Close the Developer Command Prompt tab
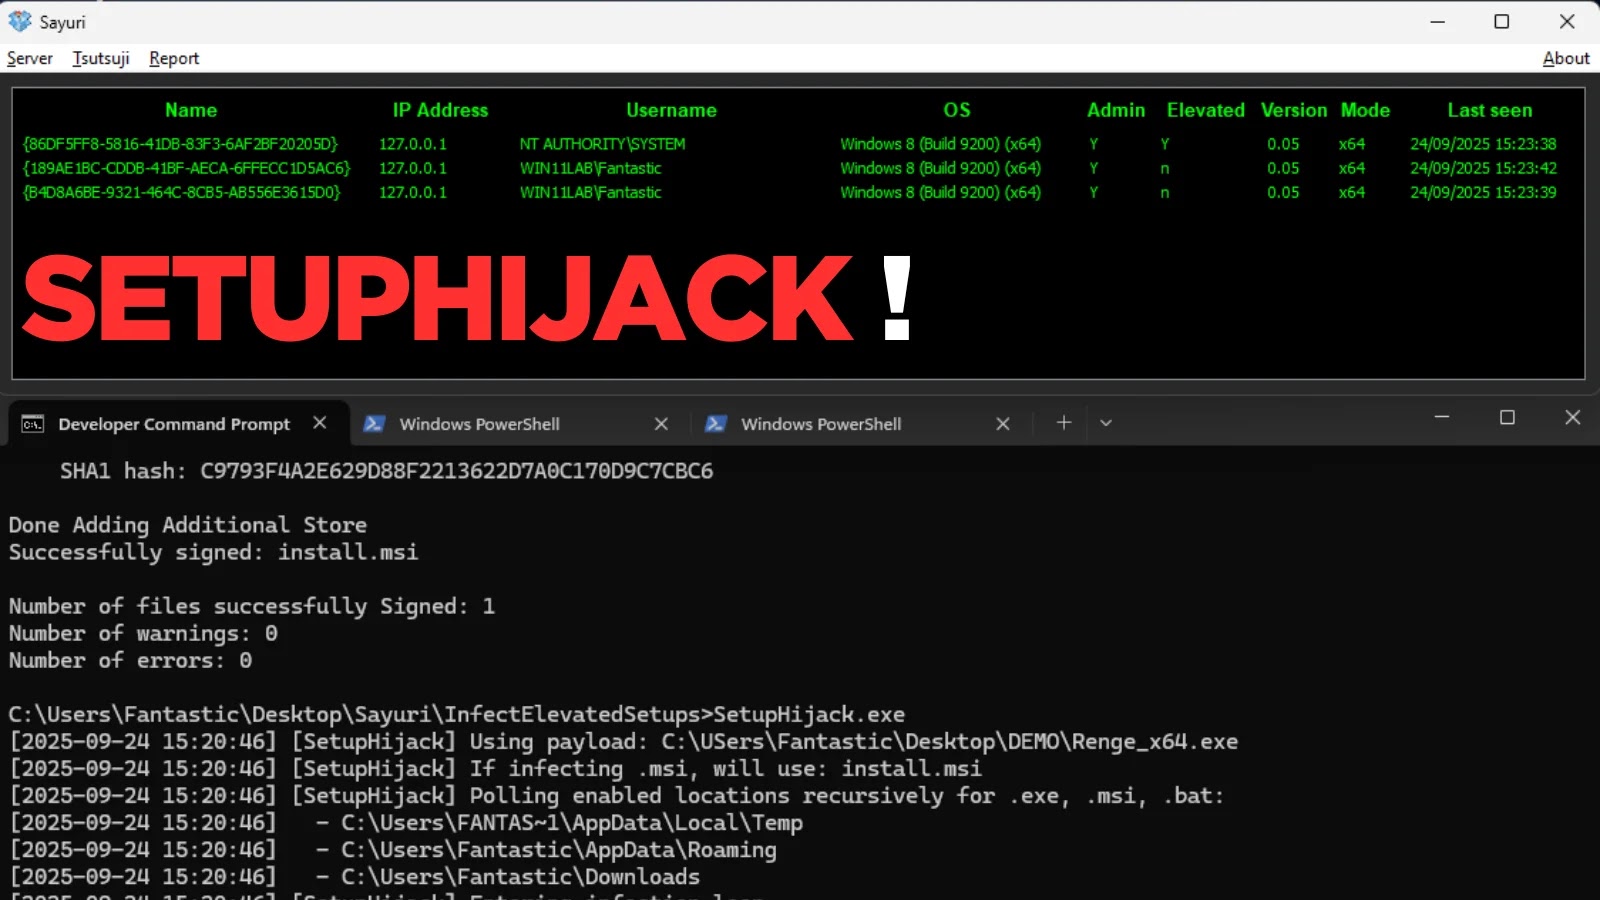Screen dimensions: 1600x900 pos(319,423)
